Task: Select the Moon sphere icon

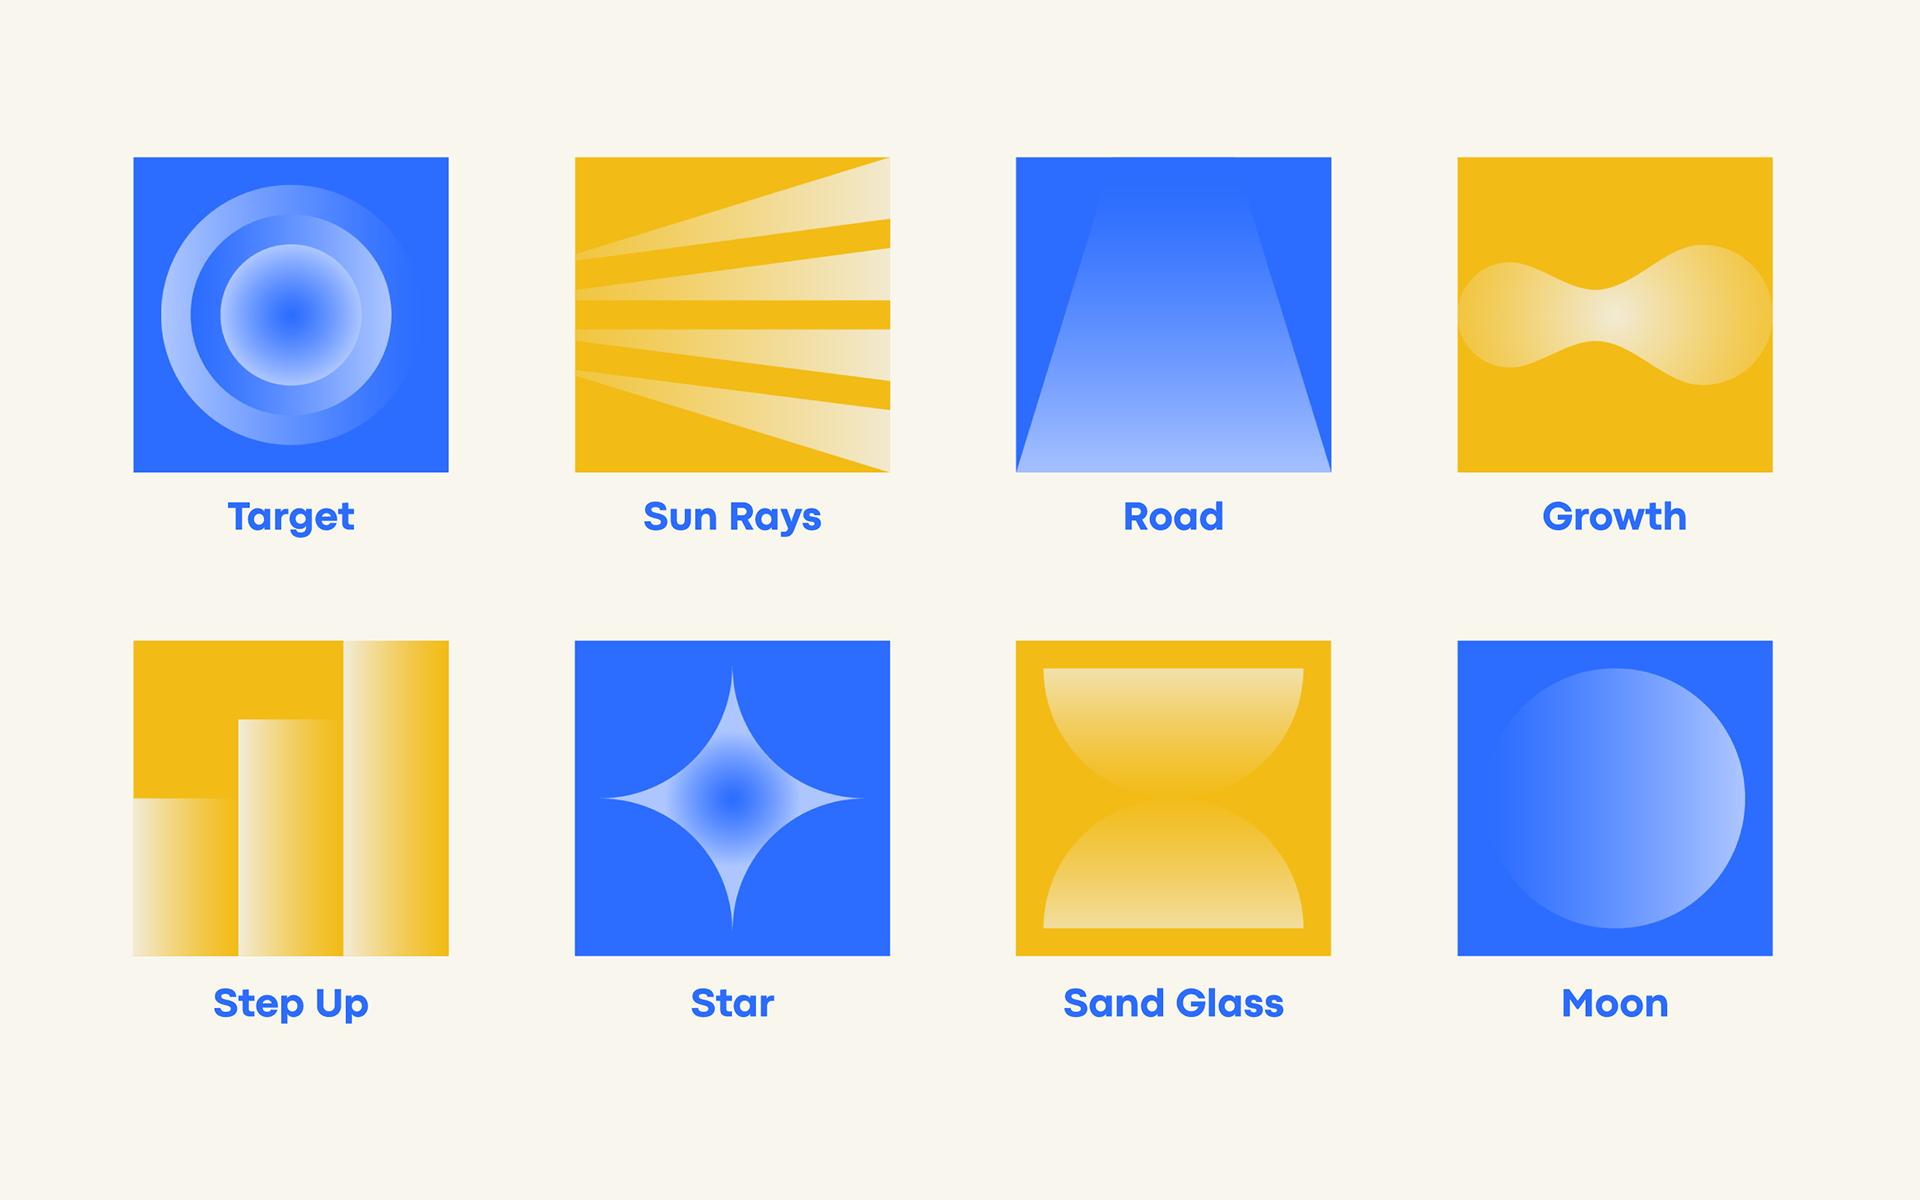Action: tap(1614, 798)
